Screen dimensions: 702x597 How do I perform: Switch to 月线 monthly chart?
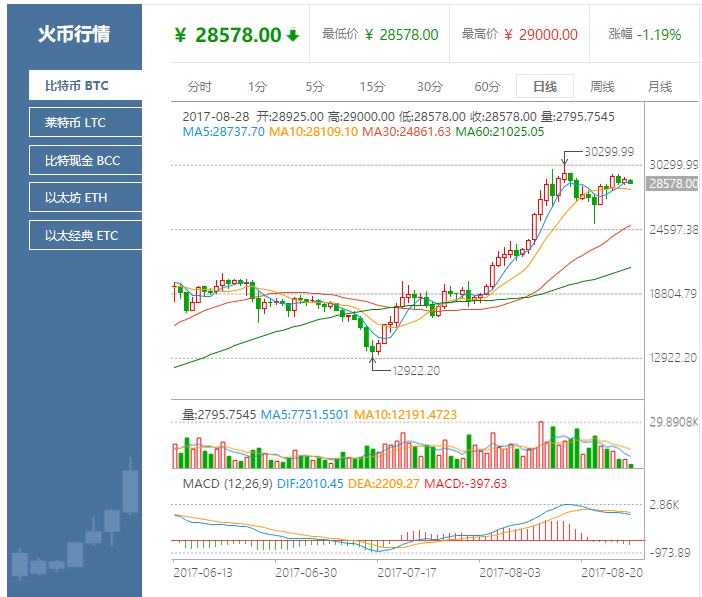[x=660, y=86]
